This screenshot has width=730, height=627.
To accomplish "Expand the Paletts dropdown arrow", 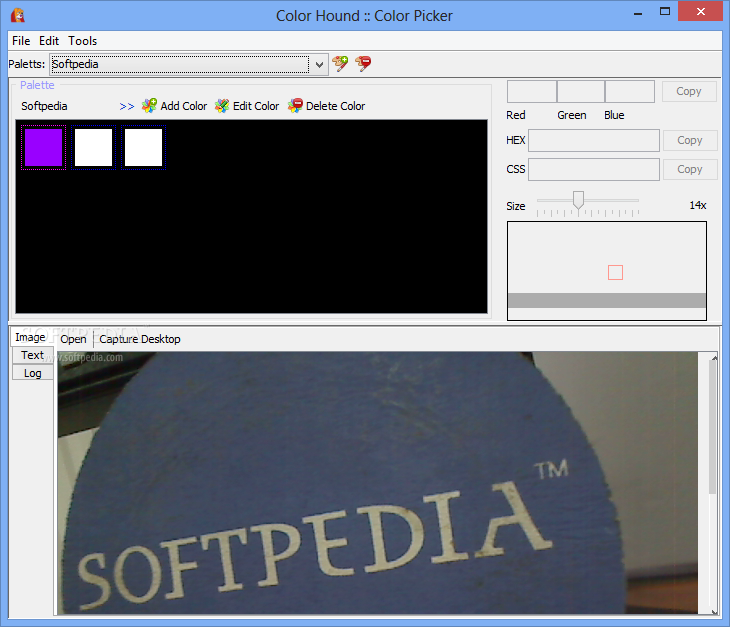I will (x=319, y=65).
